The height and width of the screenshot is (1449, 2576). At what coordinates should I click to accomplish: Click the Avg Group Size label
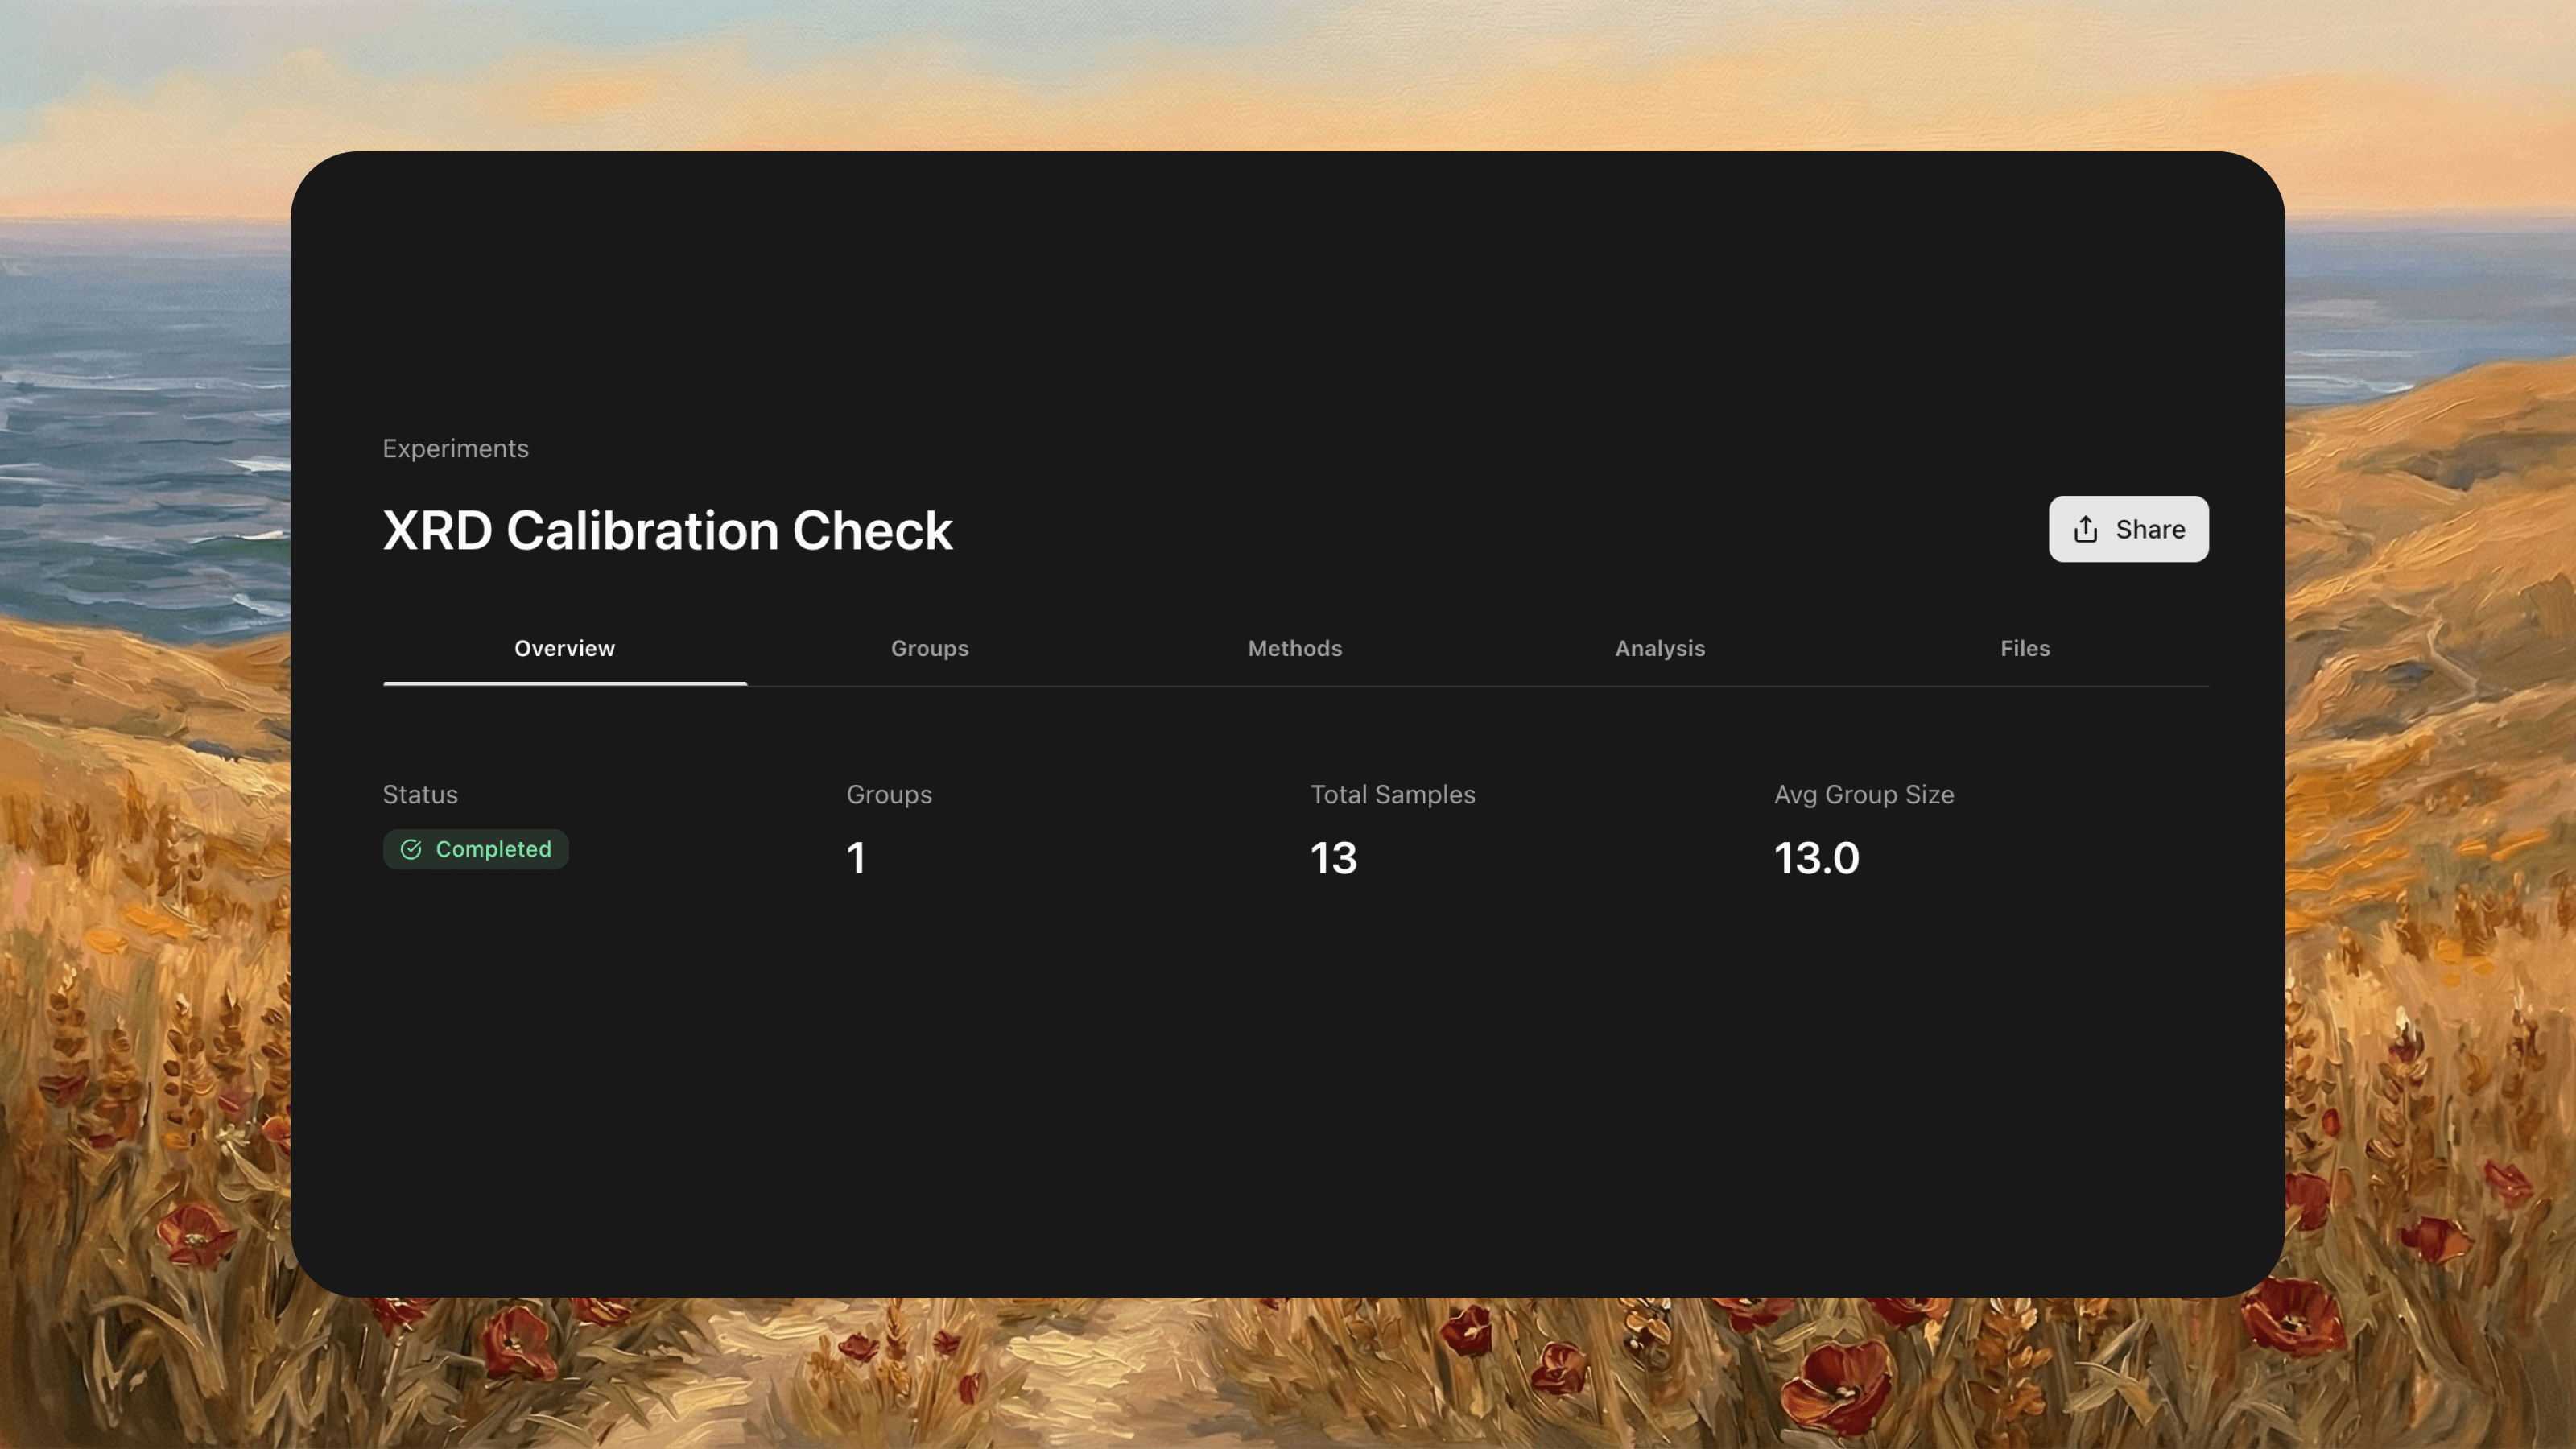[x=1863, y=794]
